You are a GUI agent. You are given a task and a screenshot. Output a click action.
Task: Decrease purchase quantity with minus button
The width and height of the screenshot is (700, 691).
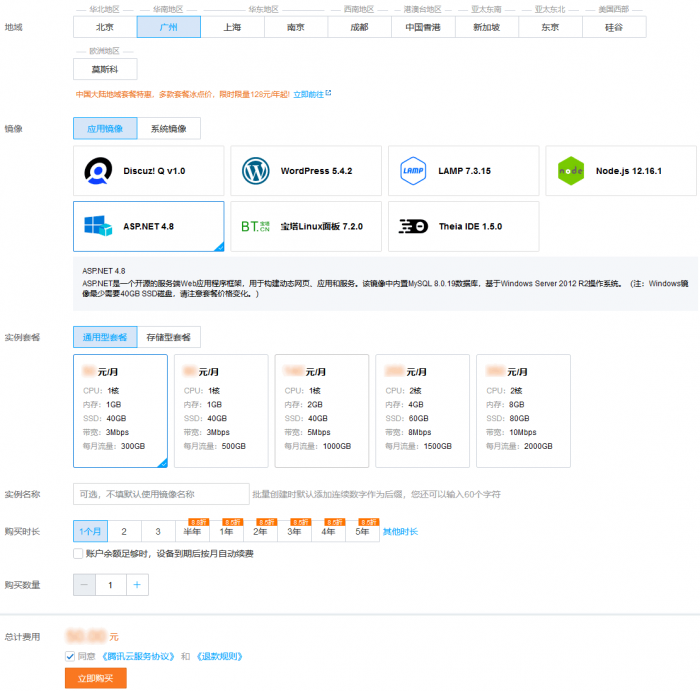[x=84, y=585]
